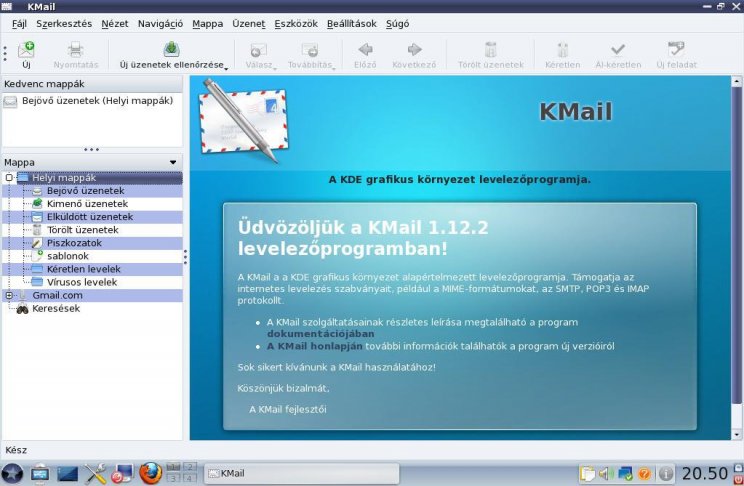Open the Elküldött üzenetek sent folder
The width and height of the screenshot is (744, 486).
[x=90, y=217]
